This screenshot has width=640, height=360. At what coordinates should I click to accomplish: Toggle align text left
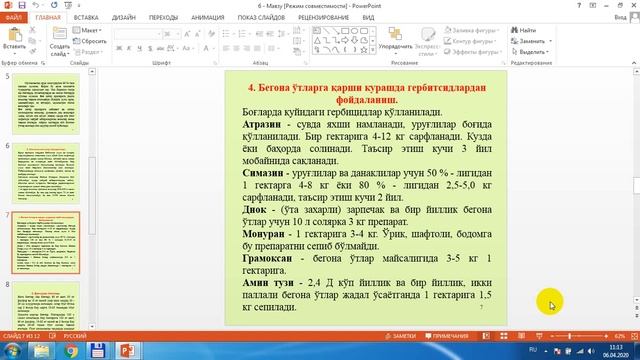pyautogui.click(x=226, y=48)
